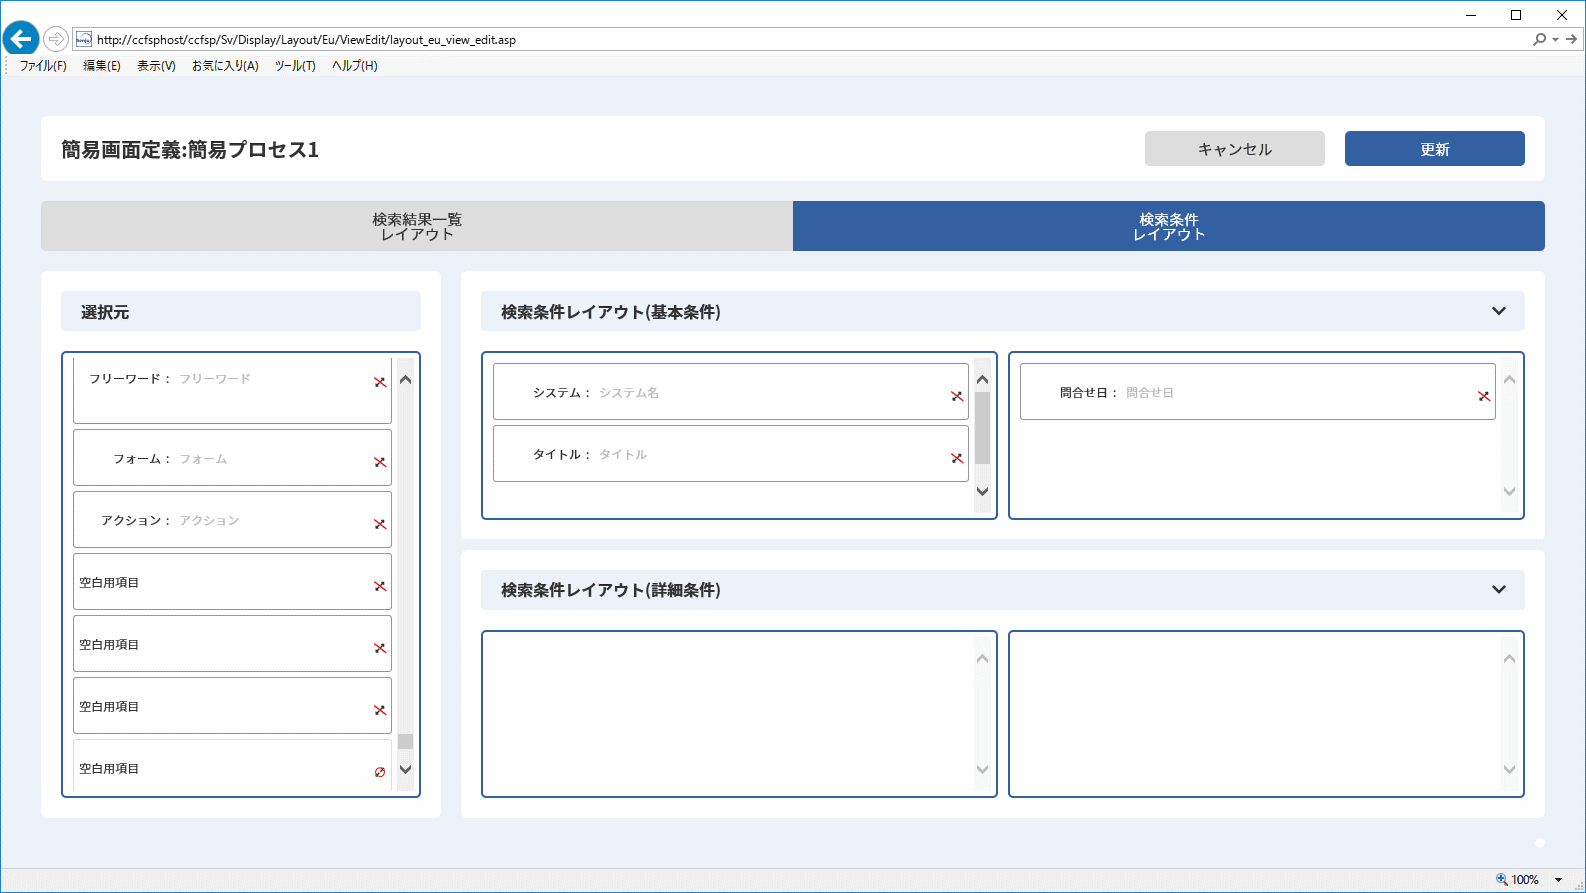Remove the 問合せ日 condition using its red icon

1484,396
